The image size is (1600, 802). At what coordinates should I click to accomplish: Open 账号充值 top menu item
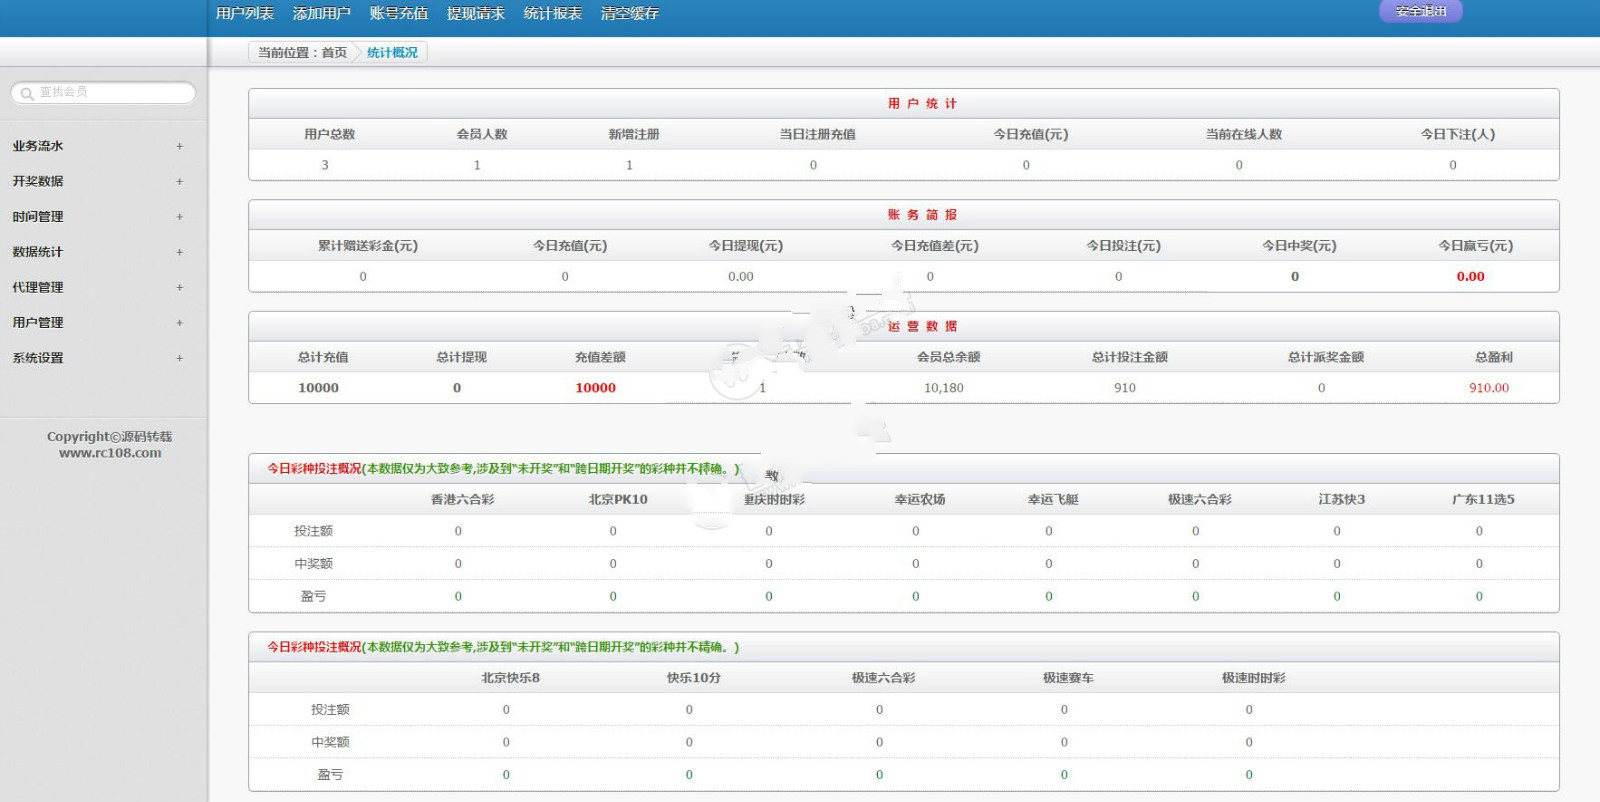tap(399, 13)
